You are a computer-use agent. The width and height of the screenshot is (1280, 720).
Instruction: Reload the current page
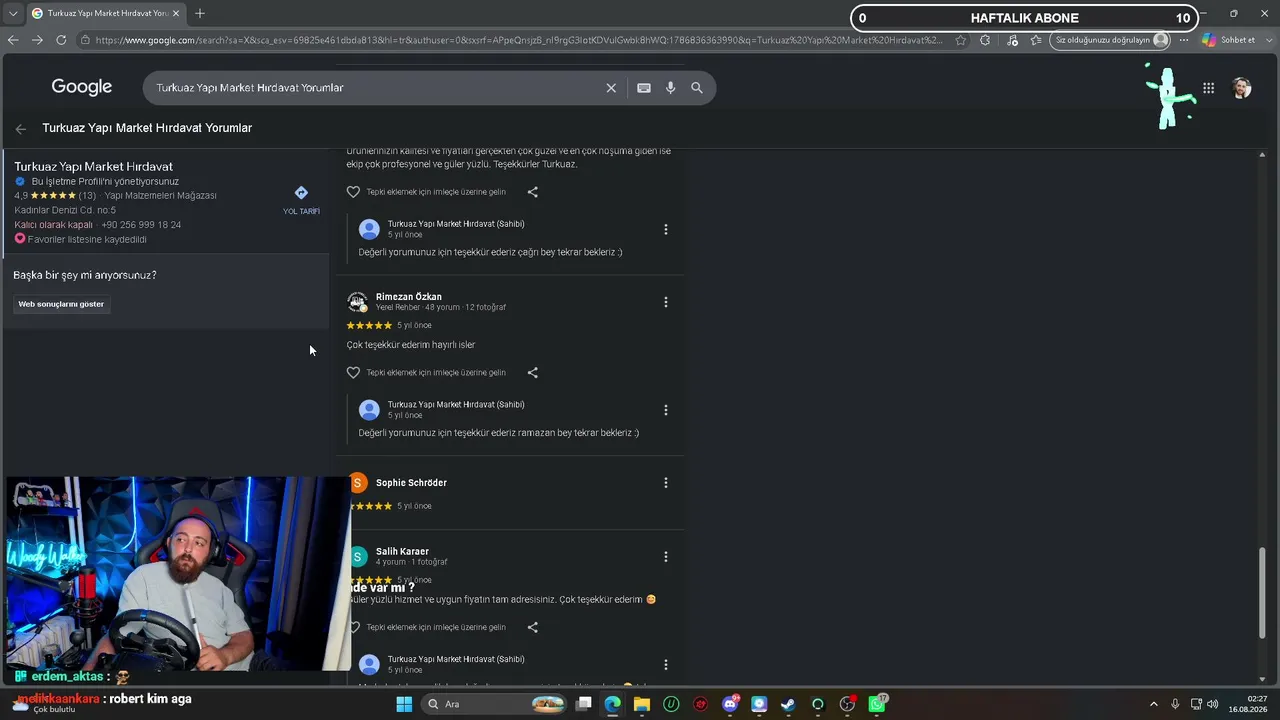point(61,40)
